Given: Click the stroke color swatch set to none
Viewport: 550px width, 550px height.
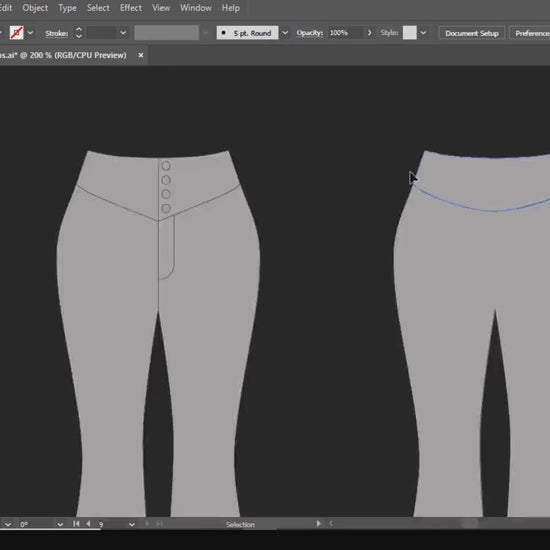Looking at the screenshot, I should (x=16, y=33).
